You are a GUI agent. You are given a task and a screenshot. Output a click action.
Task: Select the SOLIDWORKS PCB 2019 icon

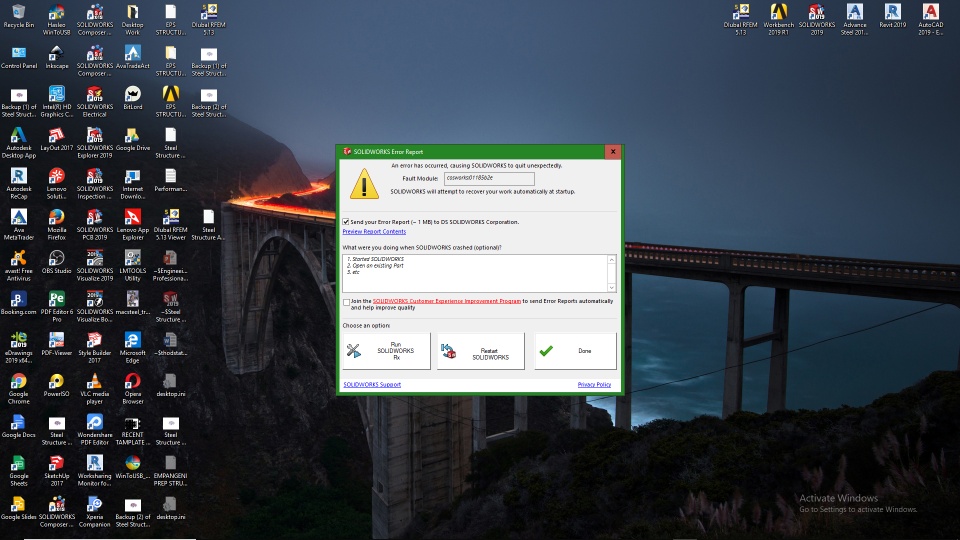click(x=94, y=225)
